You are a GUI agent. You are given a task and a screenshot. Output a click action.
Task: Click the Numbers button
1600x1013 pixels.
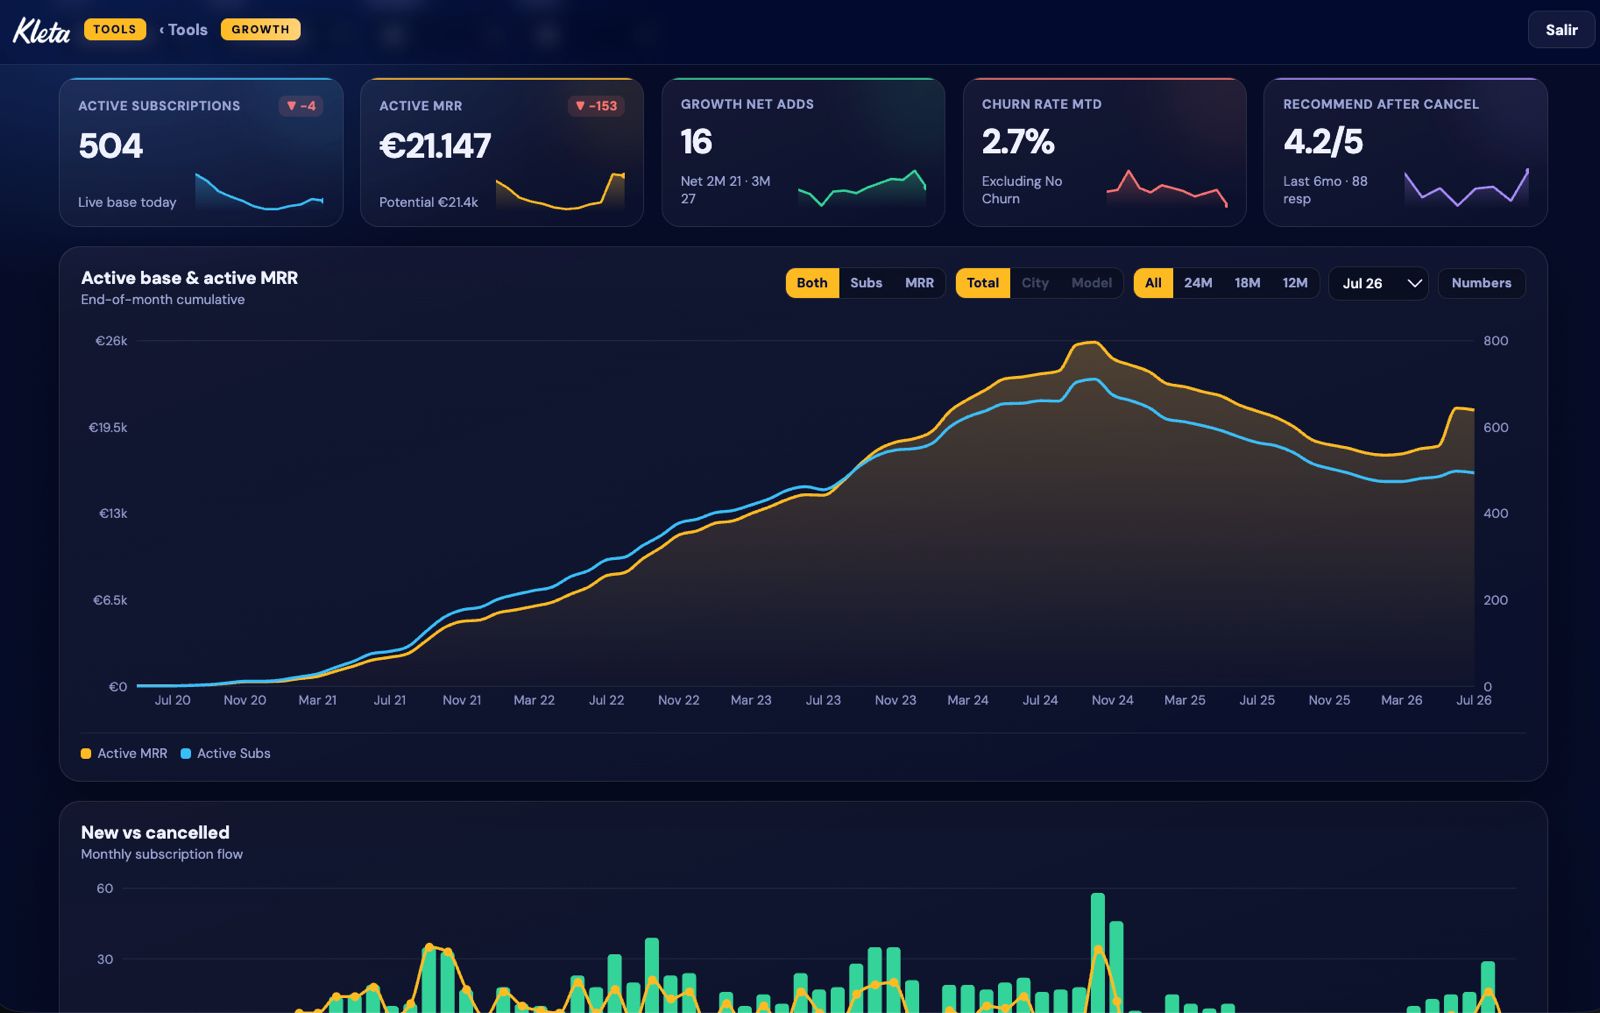click(1481, 283)
